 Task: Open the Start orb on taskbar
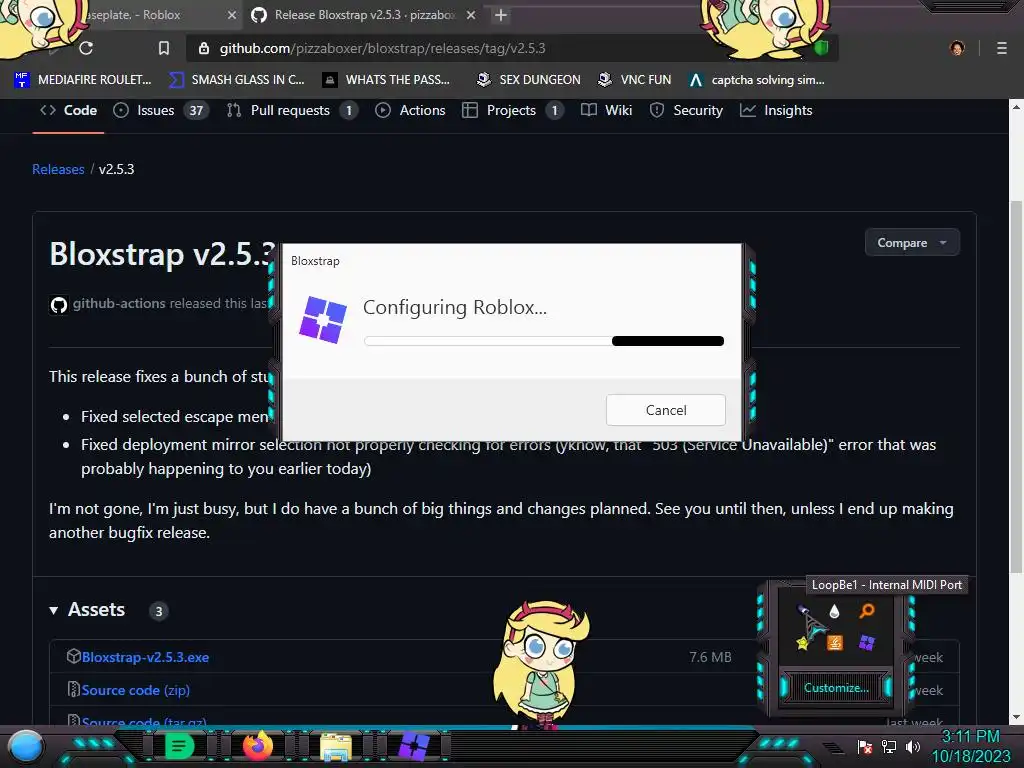(x=26, y=747)
